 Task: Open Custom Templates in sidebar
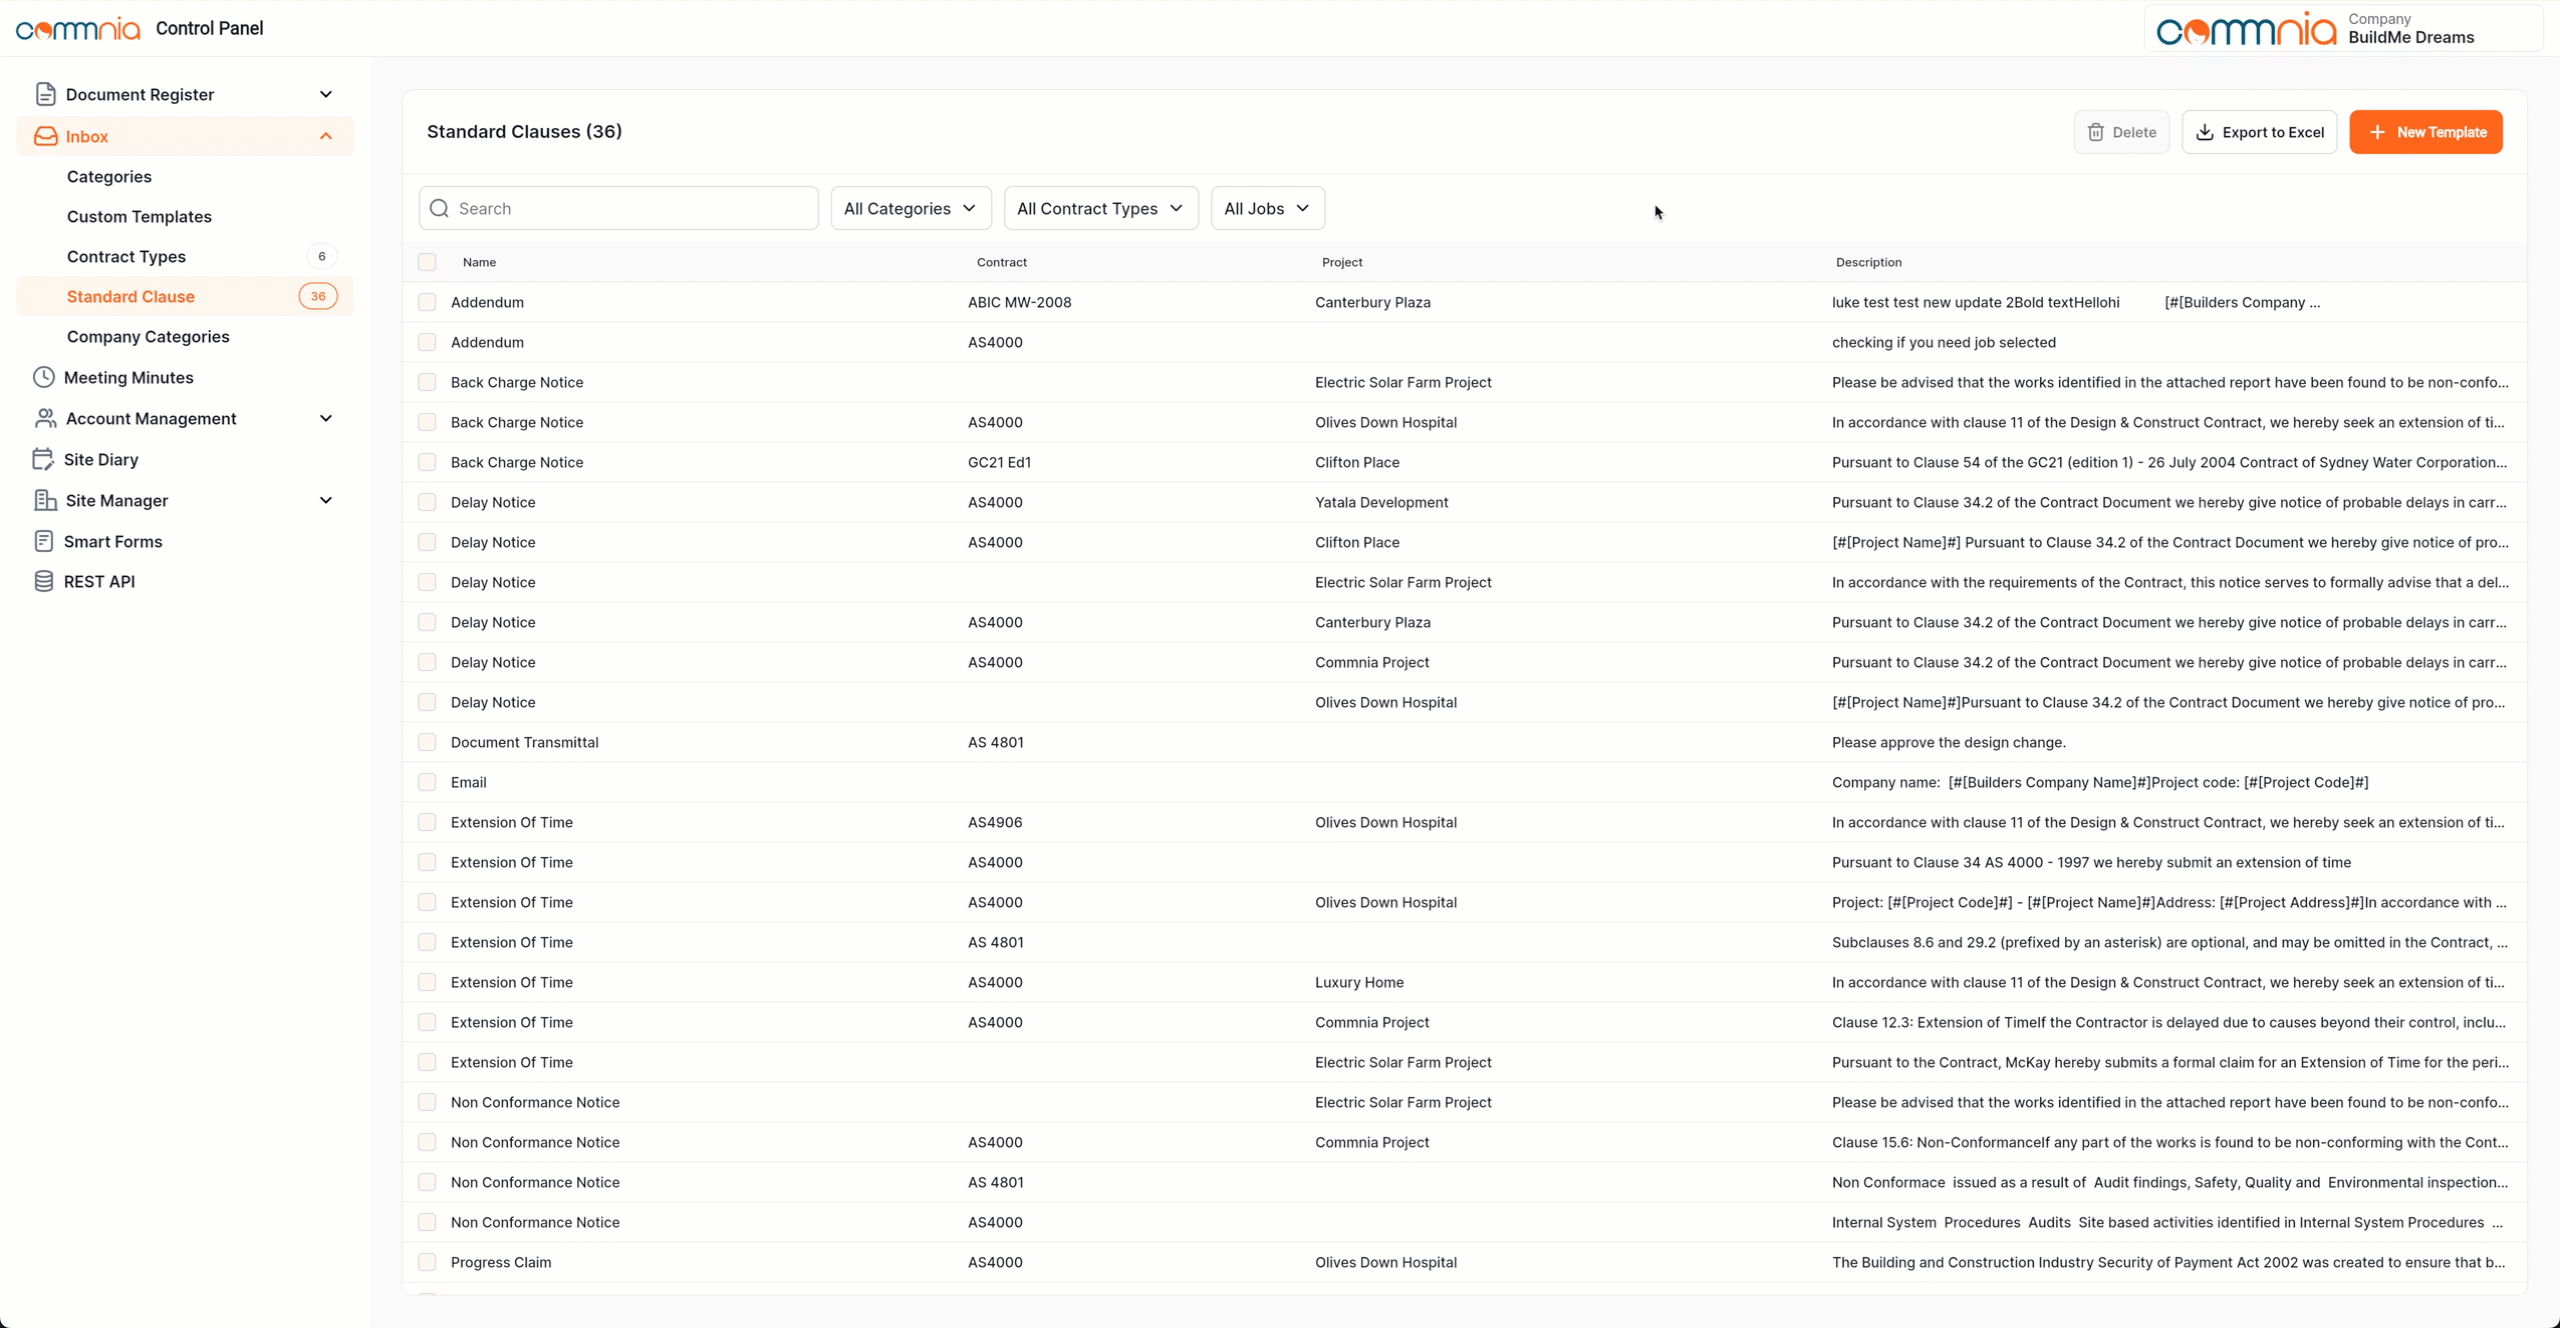coord(139,216)
